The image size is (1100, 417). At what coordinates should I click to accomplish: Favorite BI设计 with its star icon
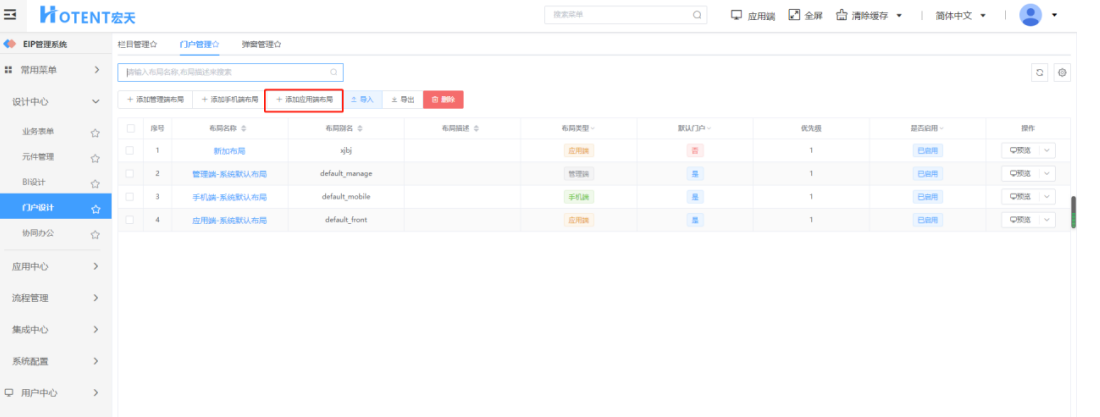[95, 183]
